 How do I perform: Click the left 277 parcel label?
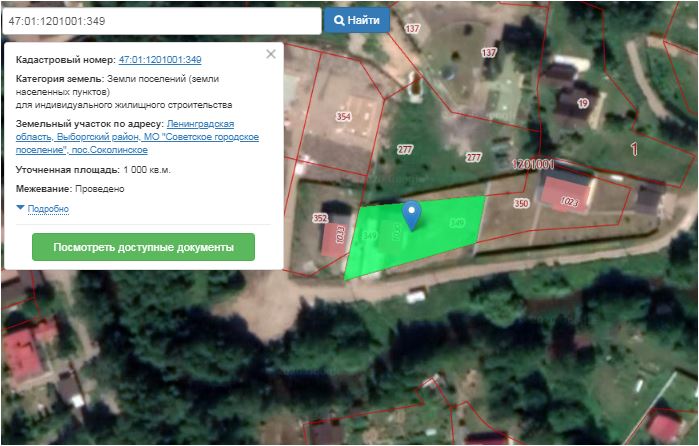(405, 149)
